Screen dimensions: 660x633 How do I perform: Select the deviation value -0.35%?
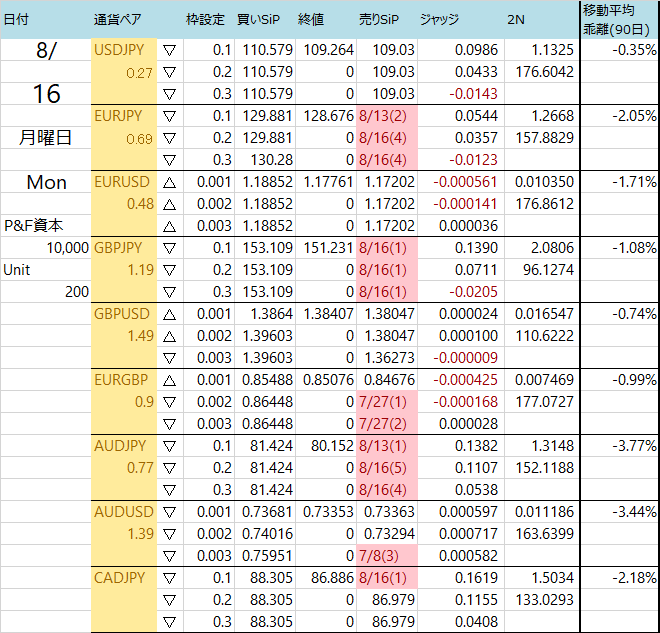click(x=634, y=50)
